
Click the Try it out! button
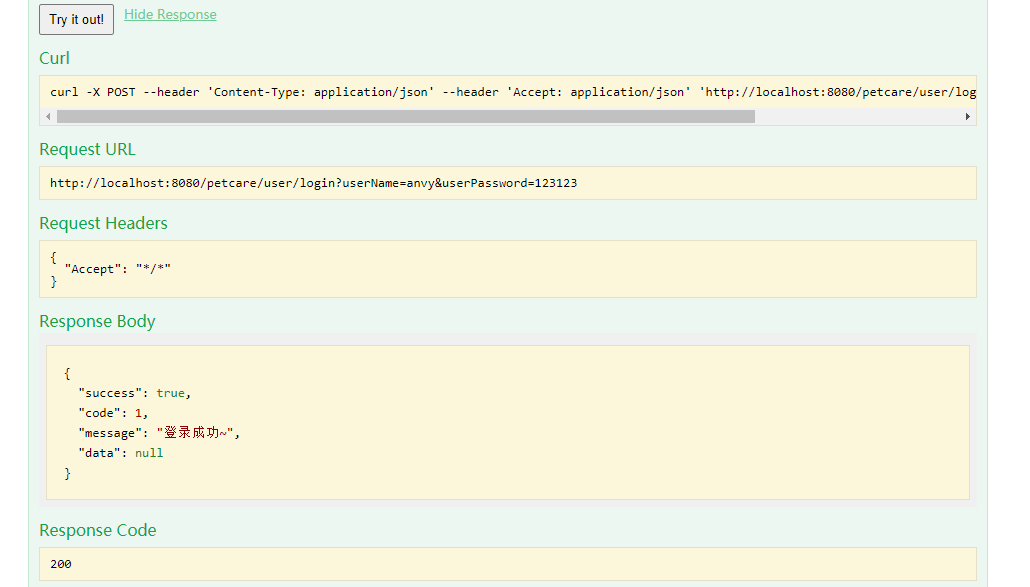point(76,20)
